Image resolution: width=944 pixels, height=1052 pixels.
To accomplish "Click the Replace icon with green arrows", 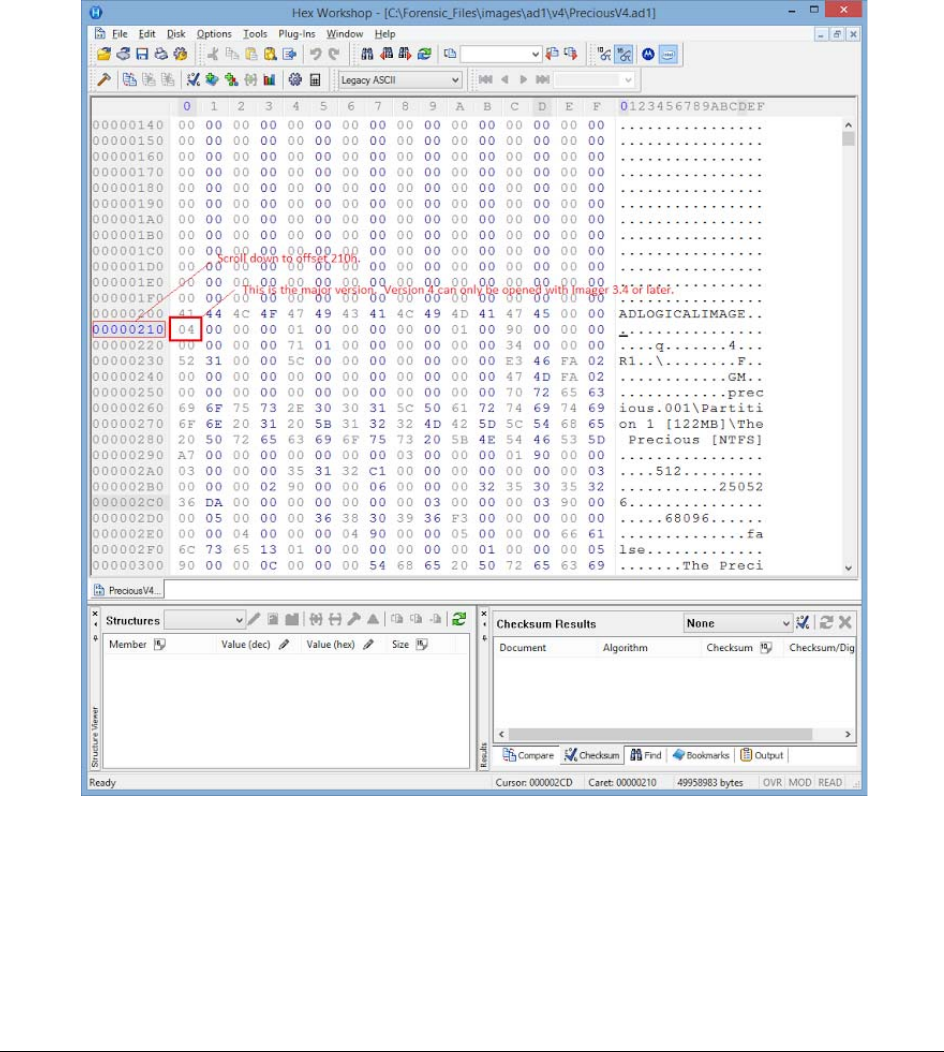I will (424, 54).
